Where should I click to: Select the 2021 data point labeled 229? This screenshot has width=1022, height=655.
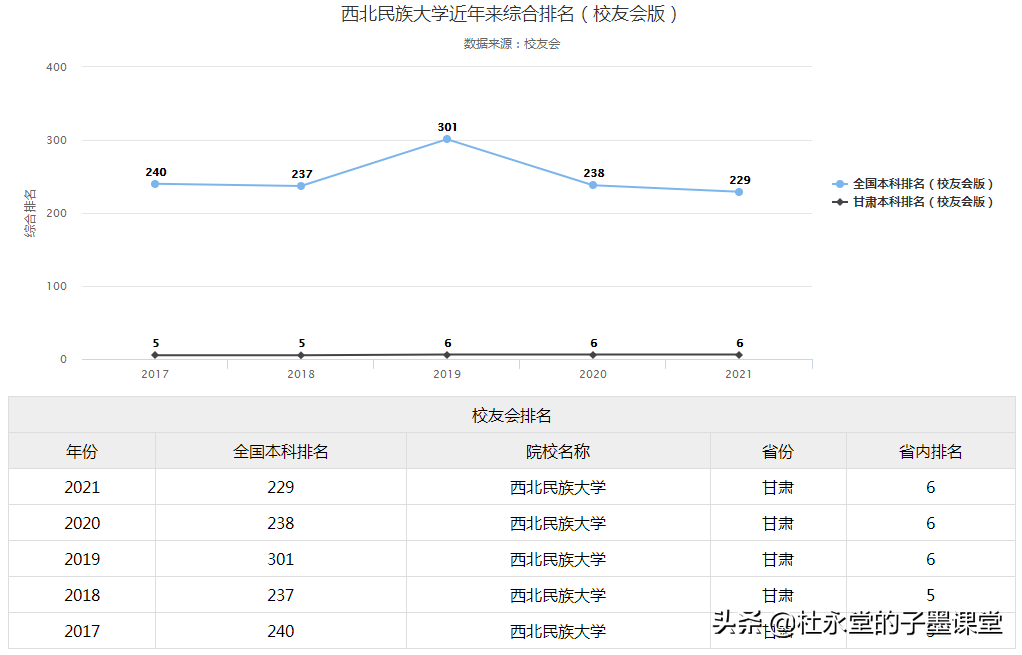(738, 191)
